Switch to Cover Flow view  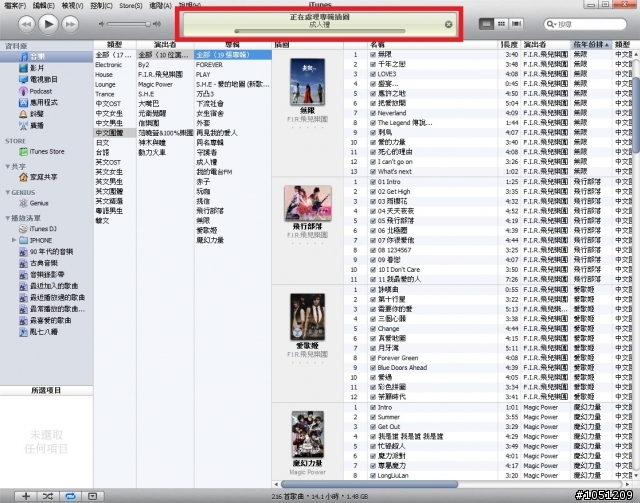coord(516,24)
